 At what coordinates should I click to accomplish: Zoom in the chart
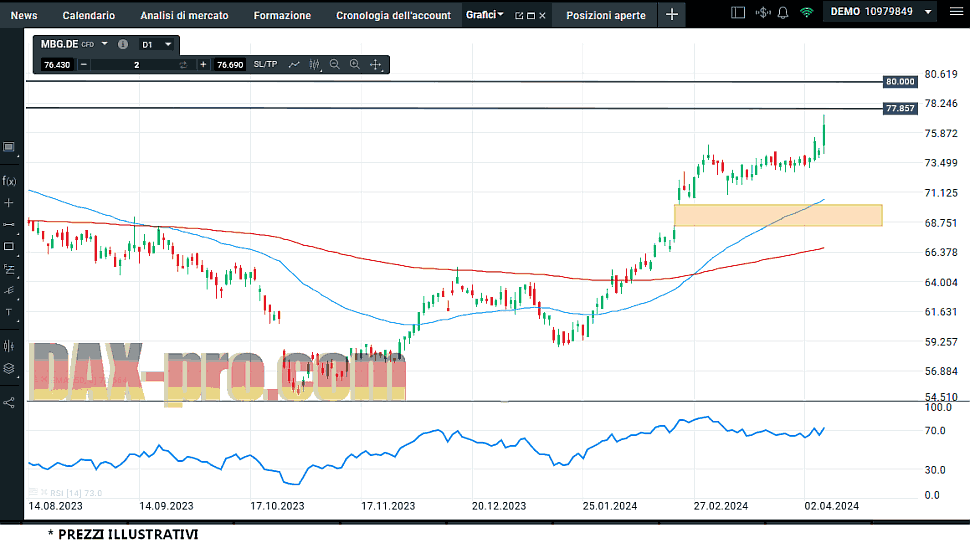click(354, 64)
